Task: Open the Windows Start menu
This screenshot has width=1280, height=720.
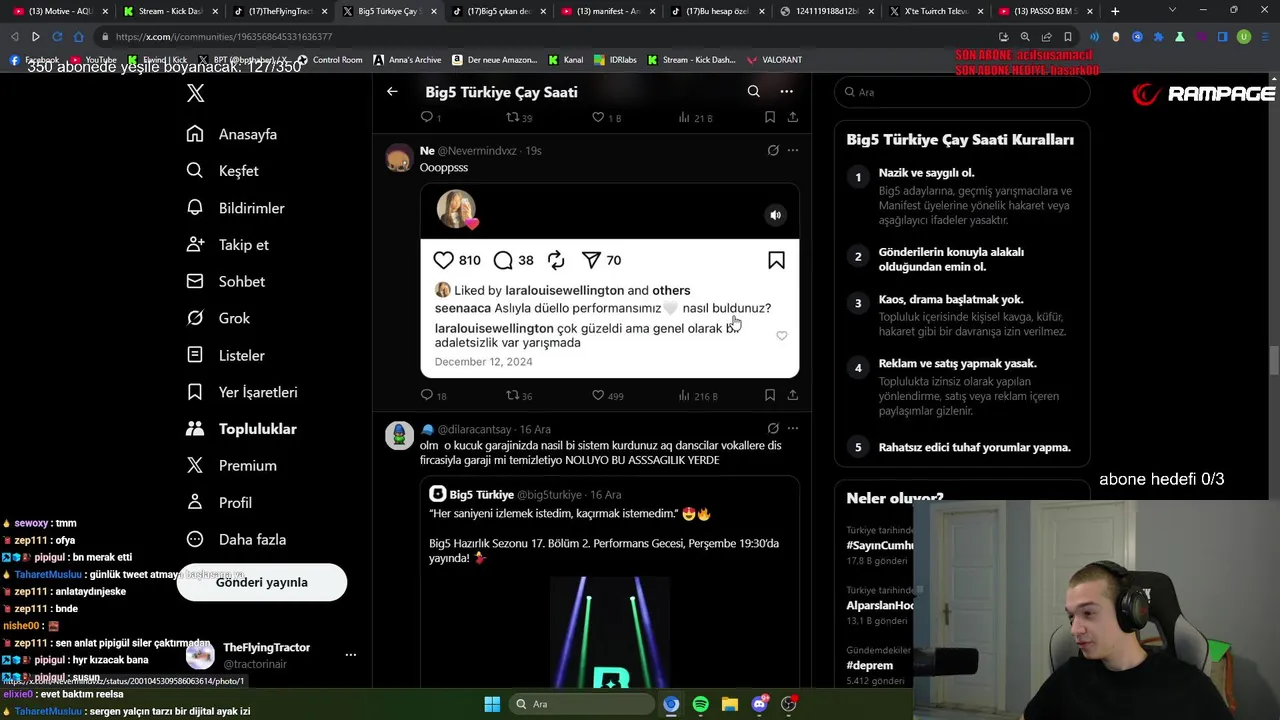Action: (x=492, y=704)
